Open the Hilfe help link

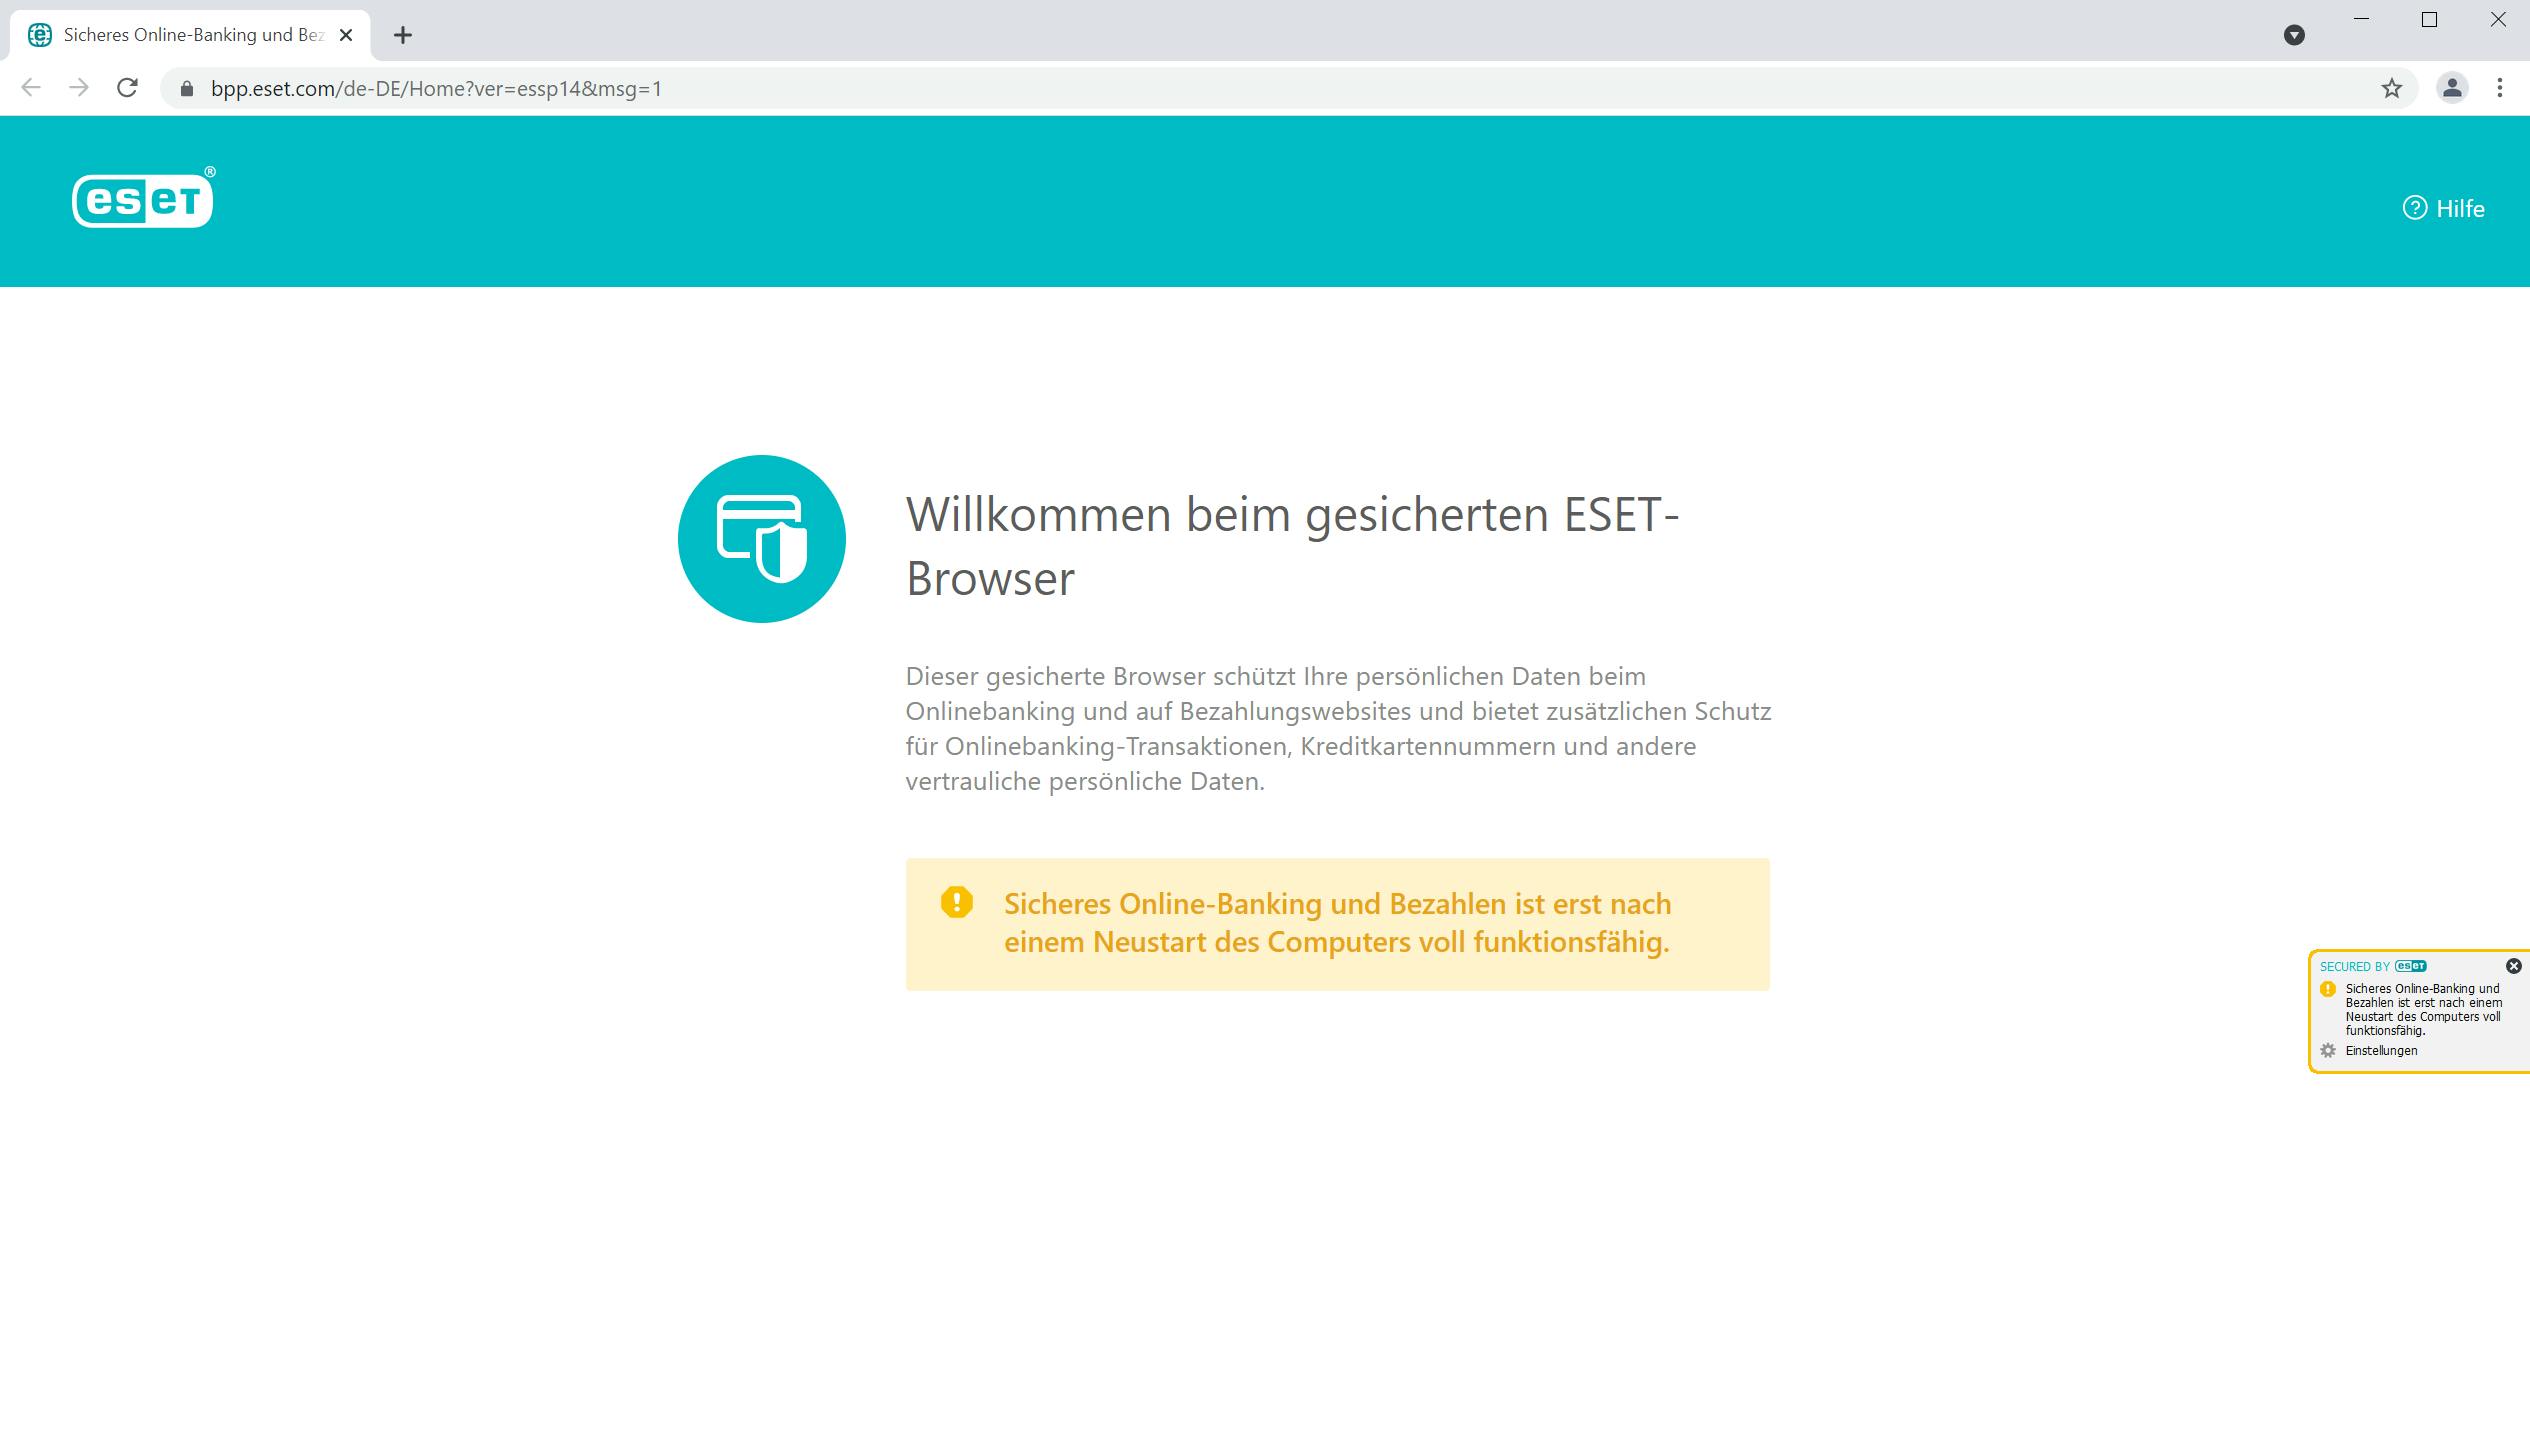pyautogui.click(x=2459, y=208)
